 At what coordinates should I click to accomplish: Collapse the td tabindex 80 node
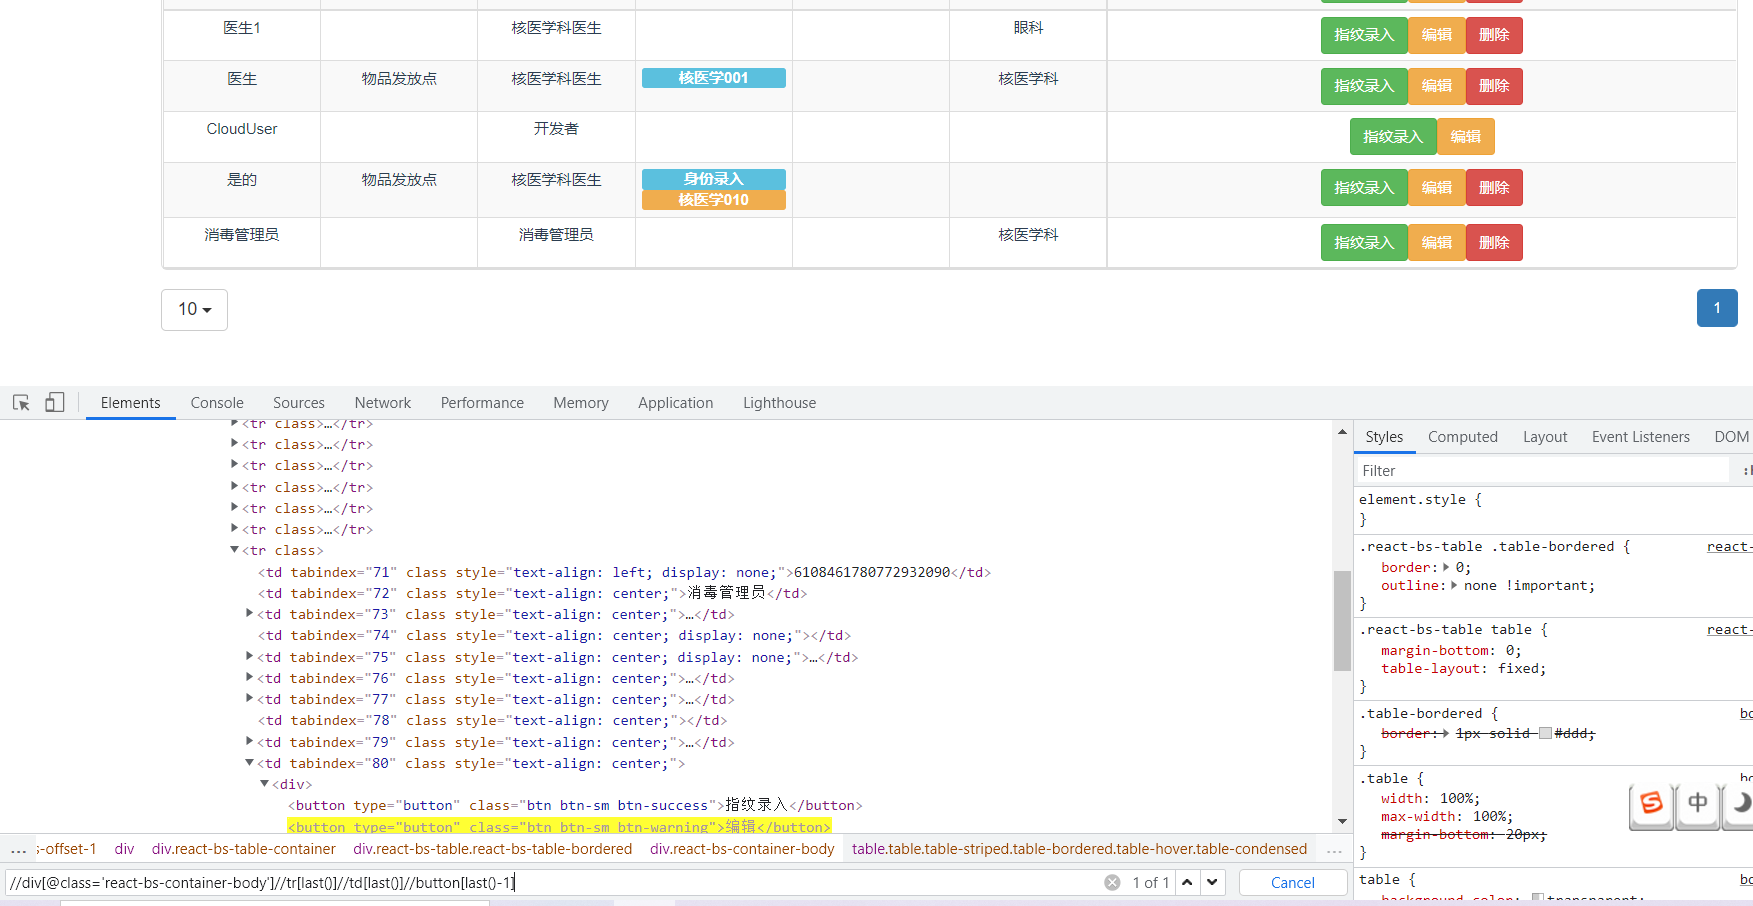[x=250, y=763]
